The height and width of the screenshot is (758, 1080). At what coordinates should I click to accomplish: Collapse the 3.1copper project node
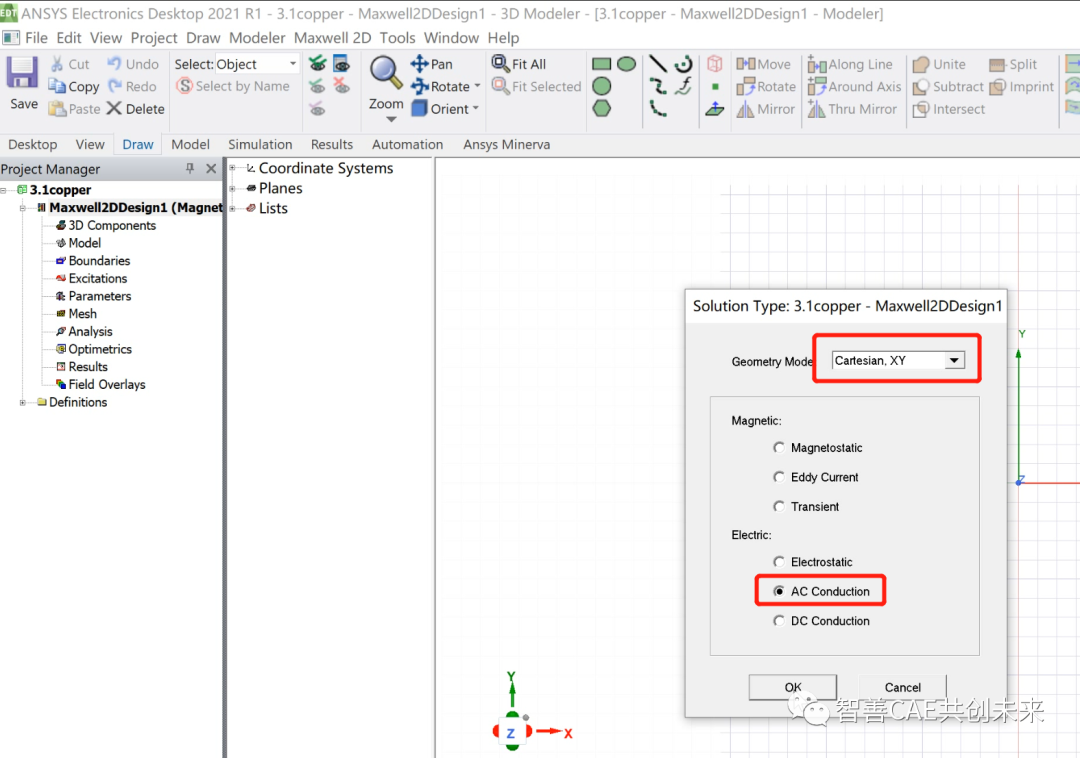pos(4,190)
